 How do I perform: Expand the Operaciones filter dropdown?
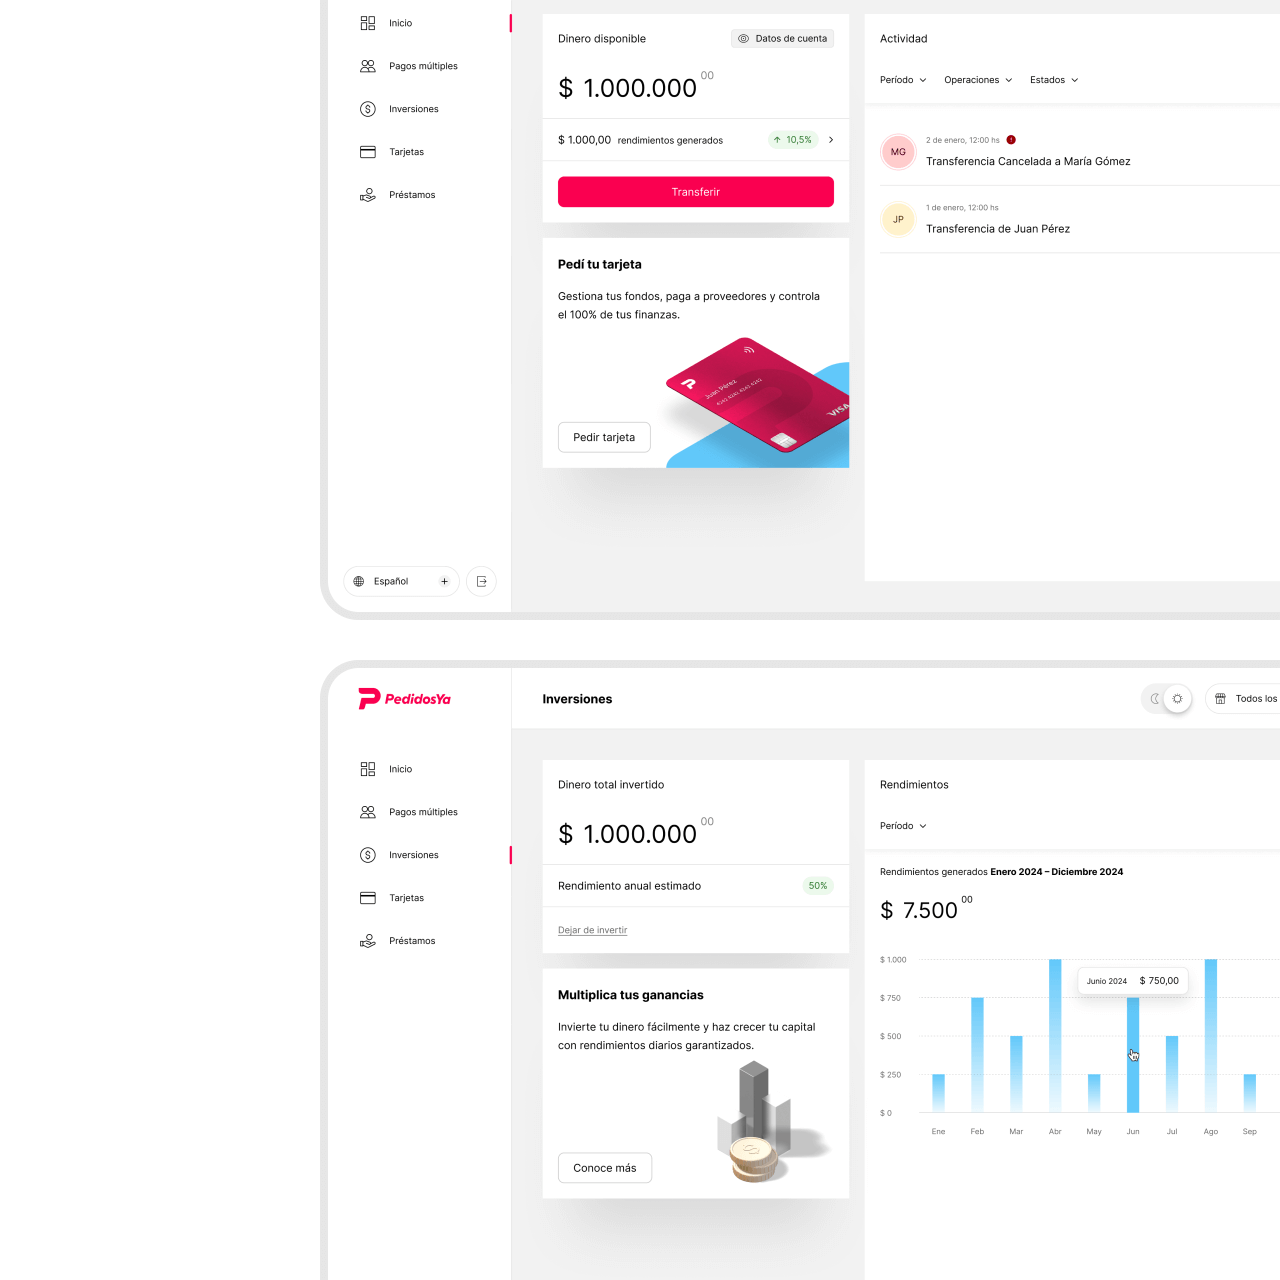[978, 80]
